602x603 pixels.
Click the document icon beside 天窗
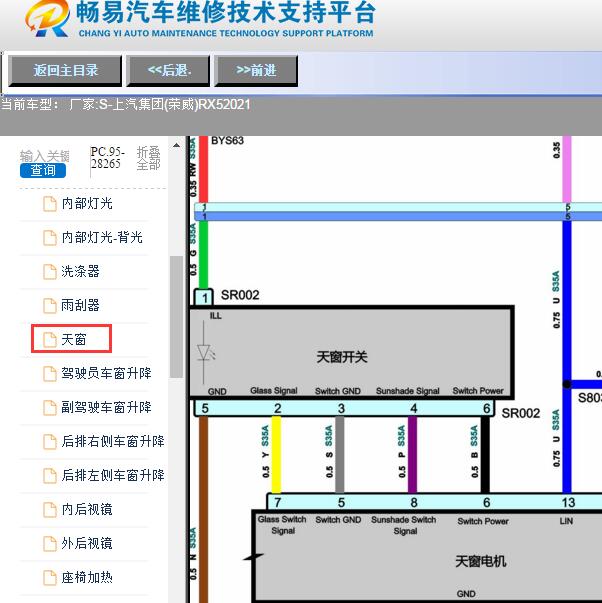click(50, 340)
